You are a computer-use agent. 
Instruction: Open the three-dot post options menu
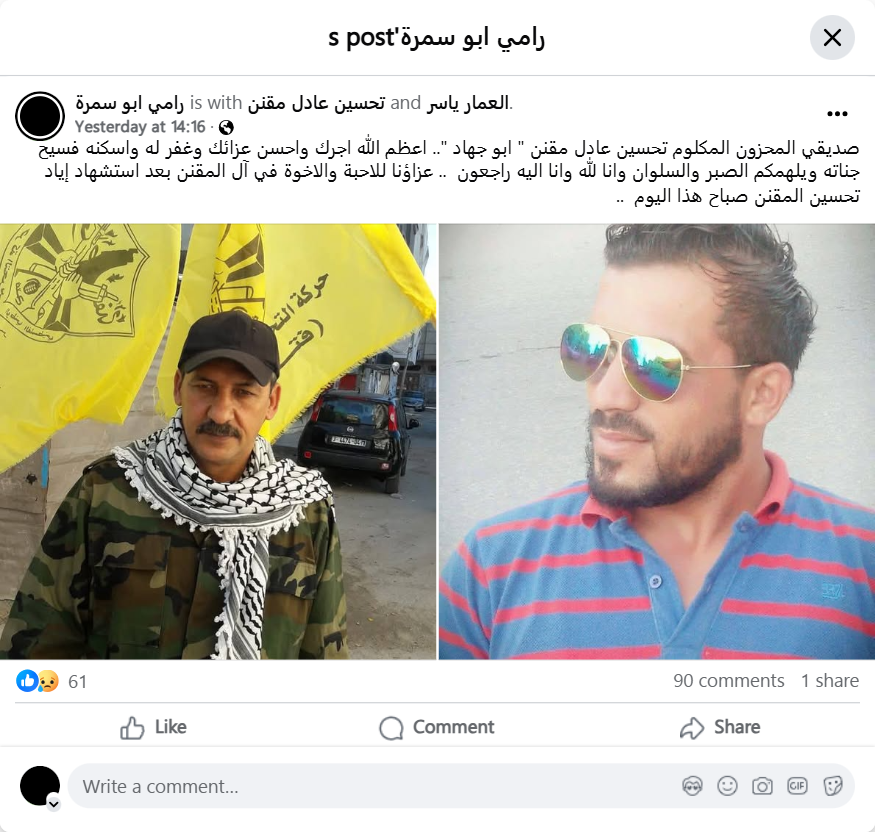(x=837, y=114)
